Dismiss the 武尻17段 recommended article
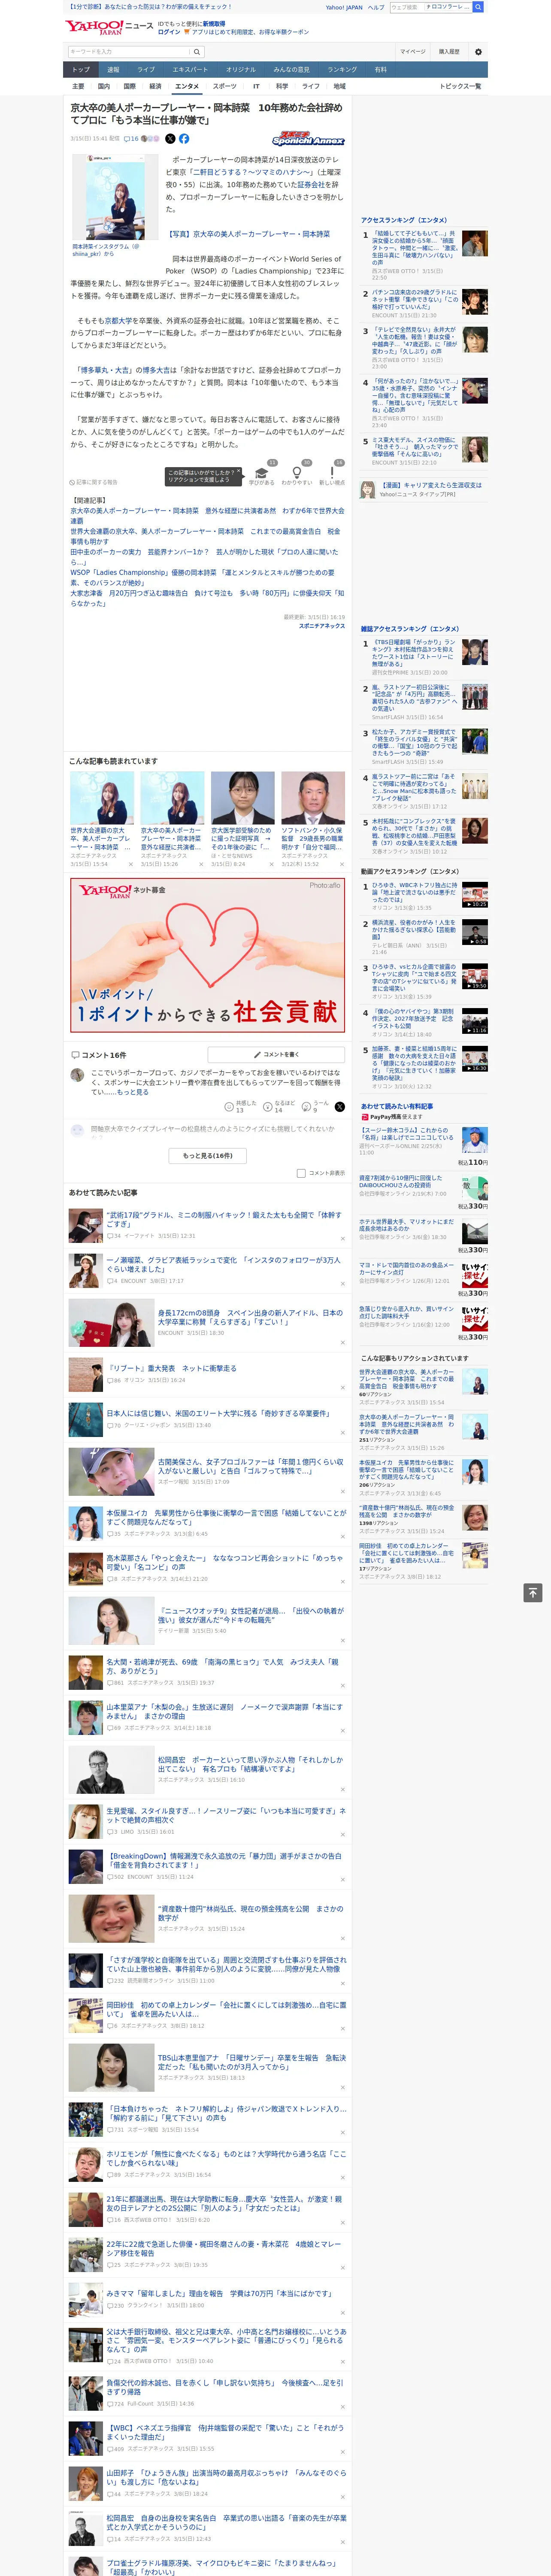This screenshot has height=2576, width=551. pyautogui.click(x=342, y=1238)
